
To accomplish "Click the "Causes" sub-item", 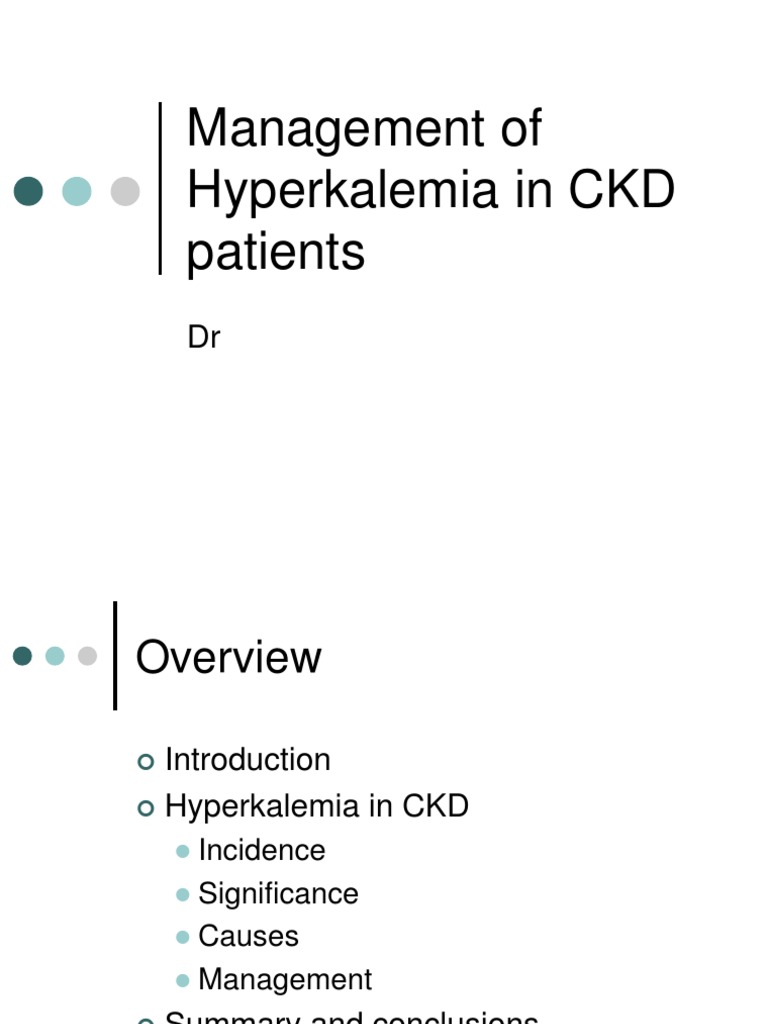I will (x=248, y=936).
